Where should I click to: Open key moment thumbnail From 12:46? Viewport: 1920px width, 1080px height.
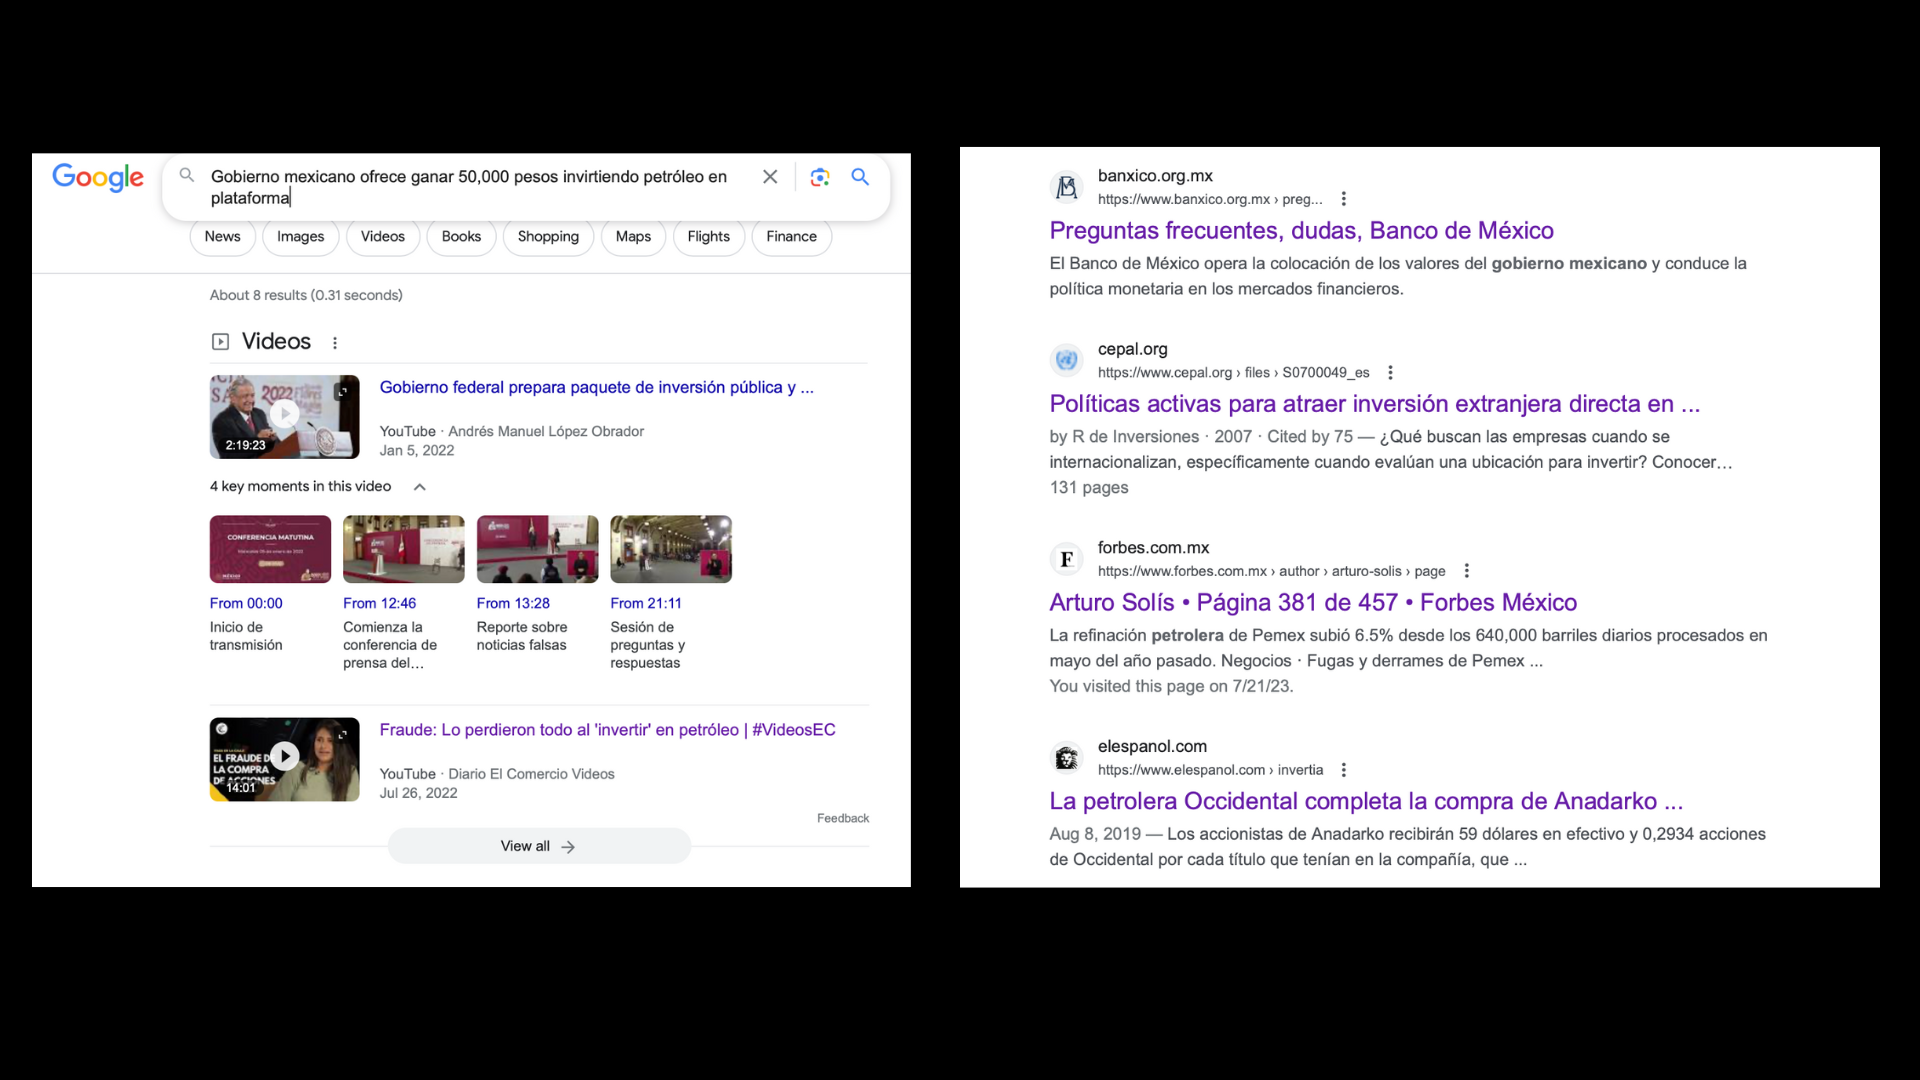click(404, 549)
